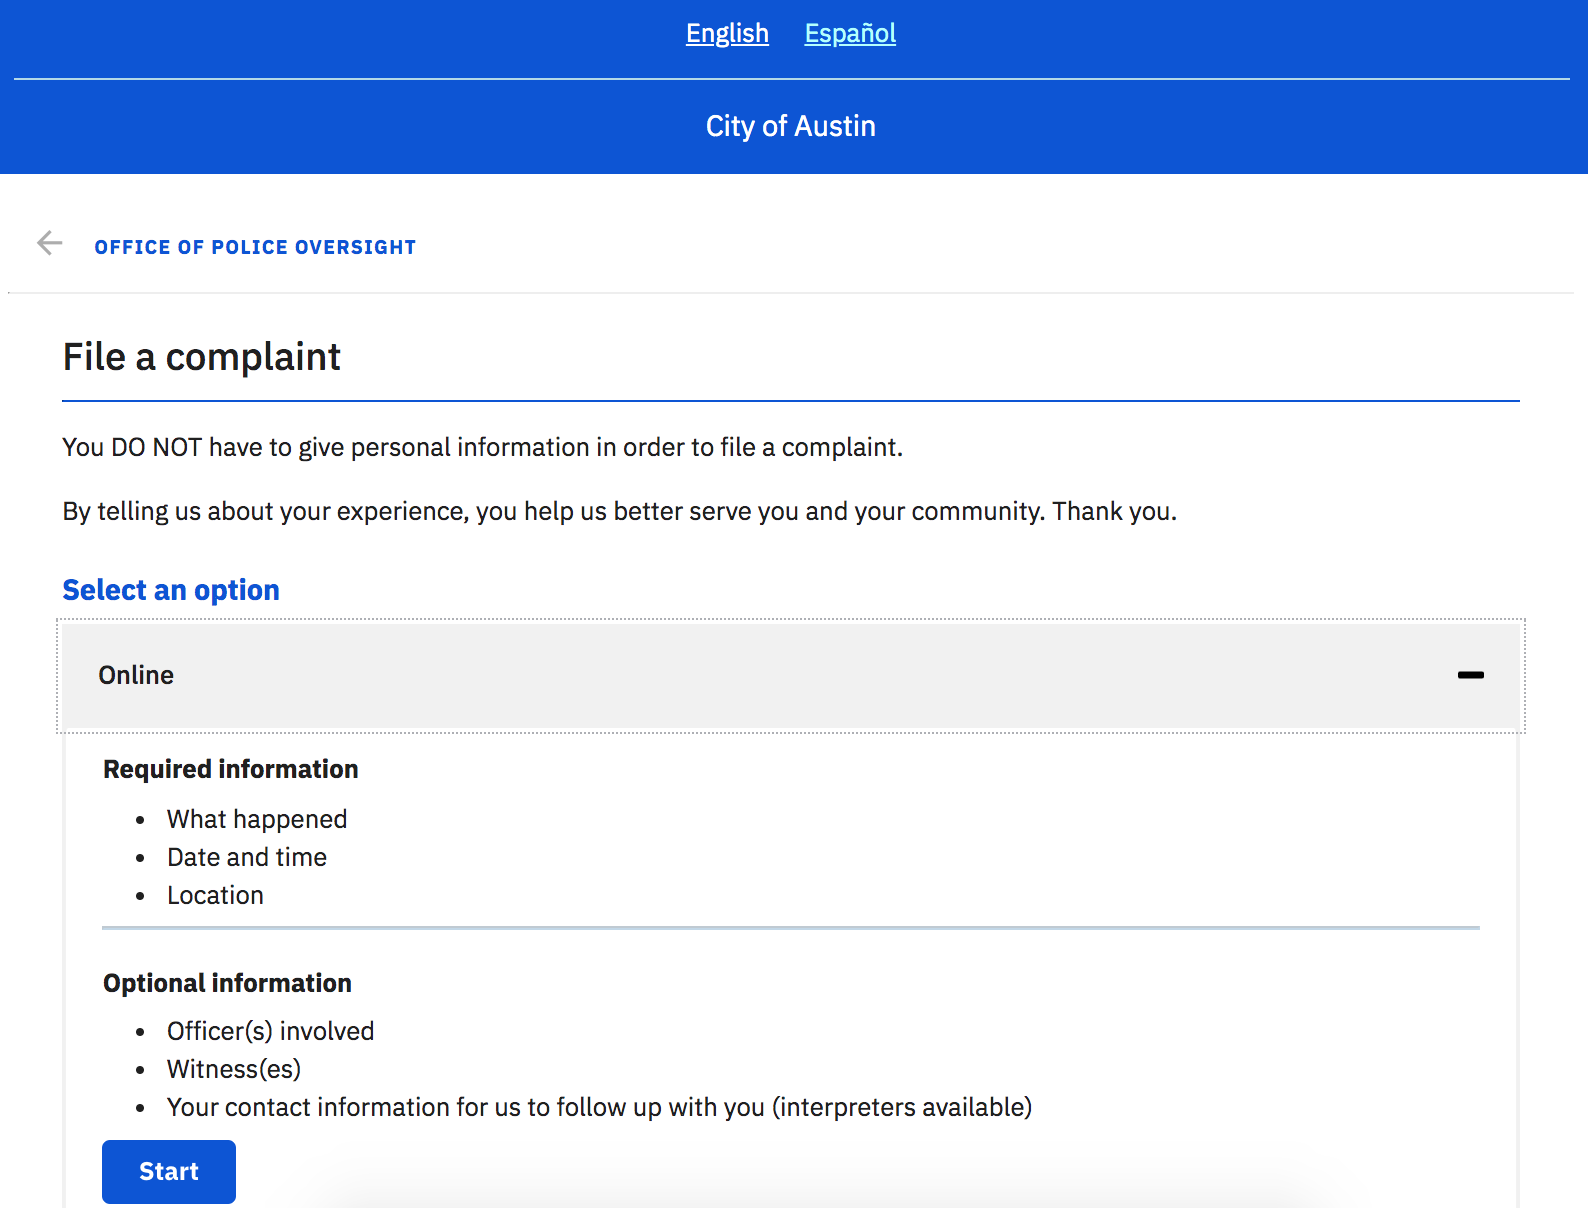Select the Date and time list item
Viewport: 1588px width, 1208px height.
(x=247, y=857)
